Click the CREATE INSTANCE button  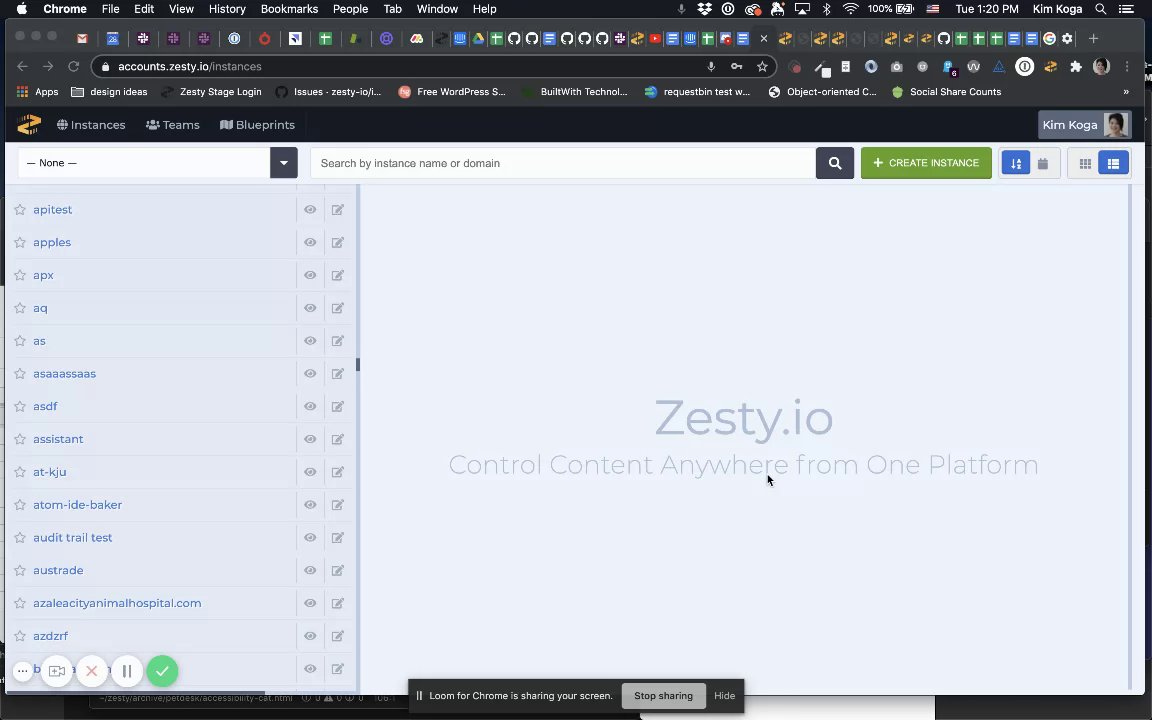(926, 163)
